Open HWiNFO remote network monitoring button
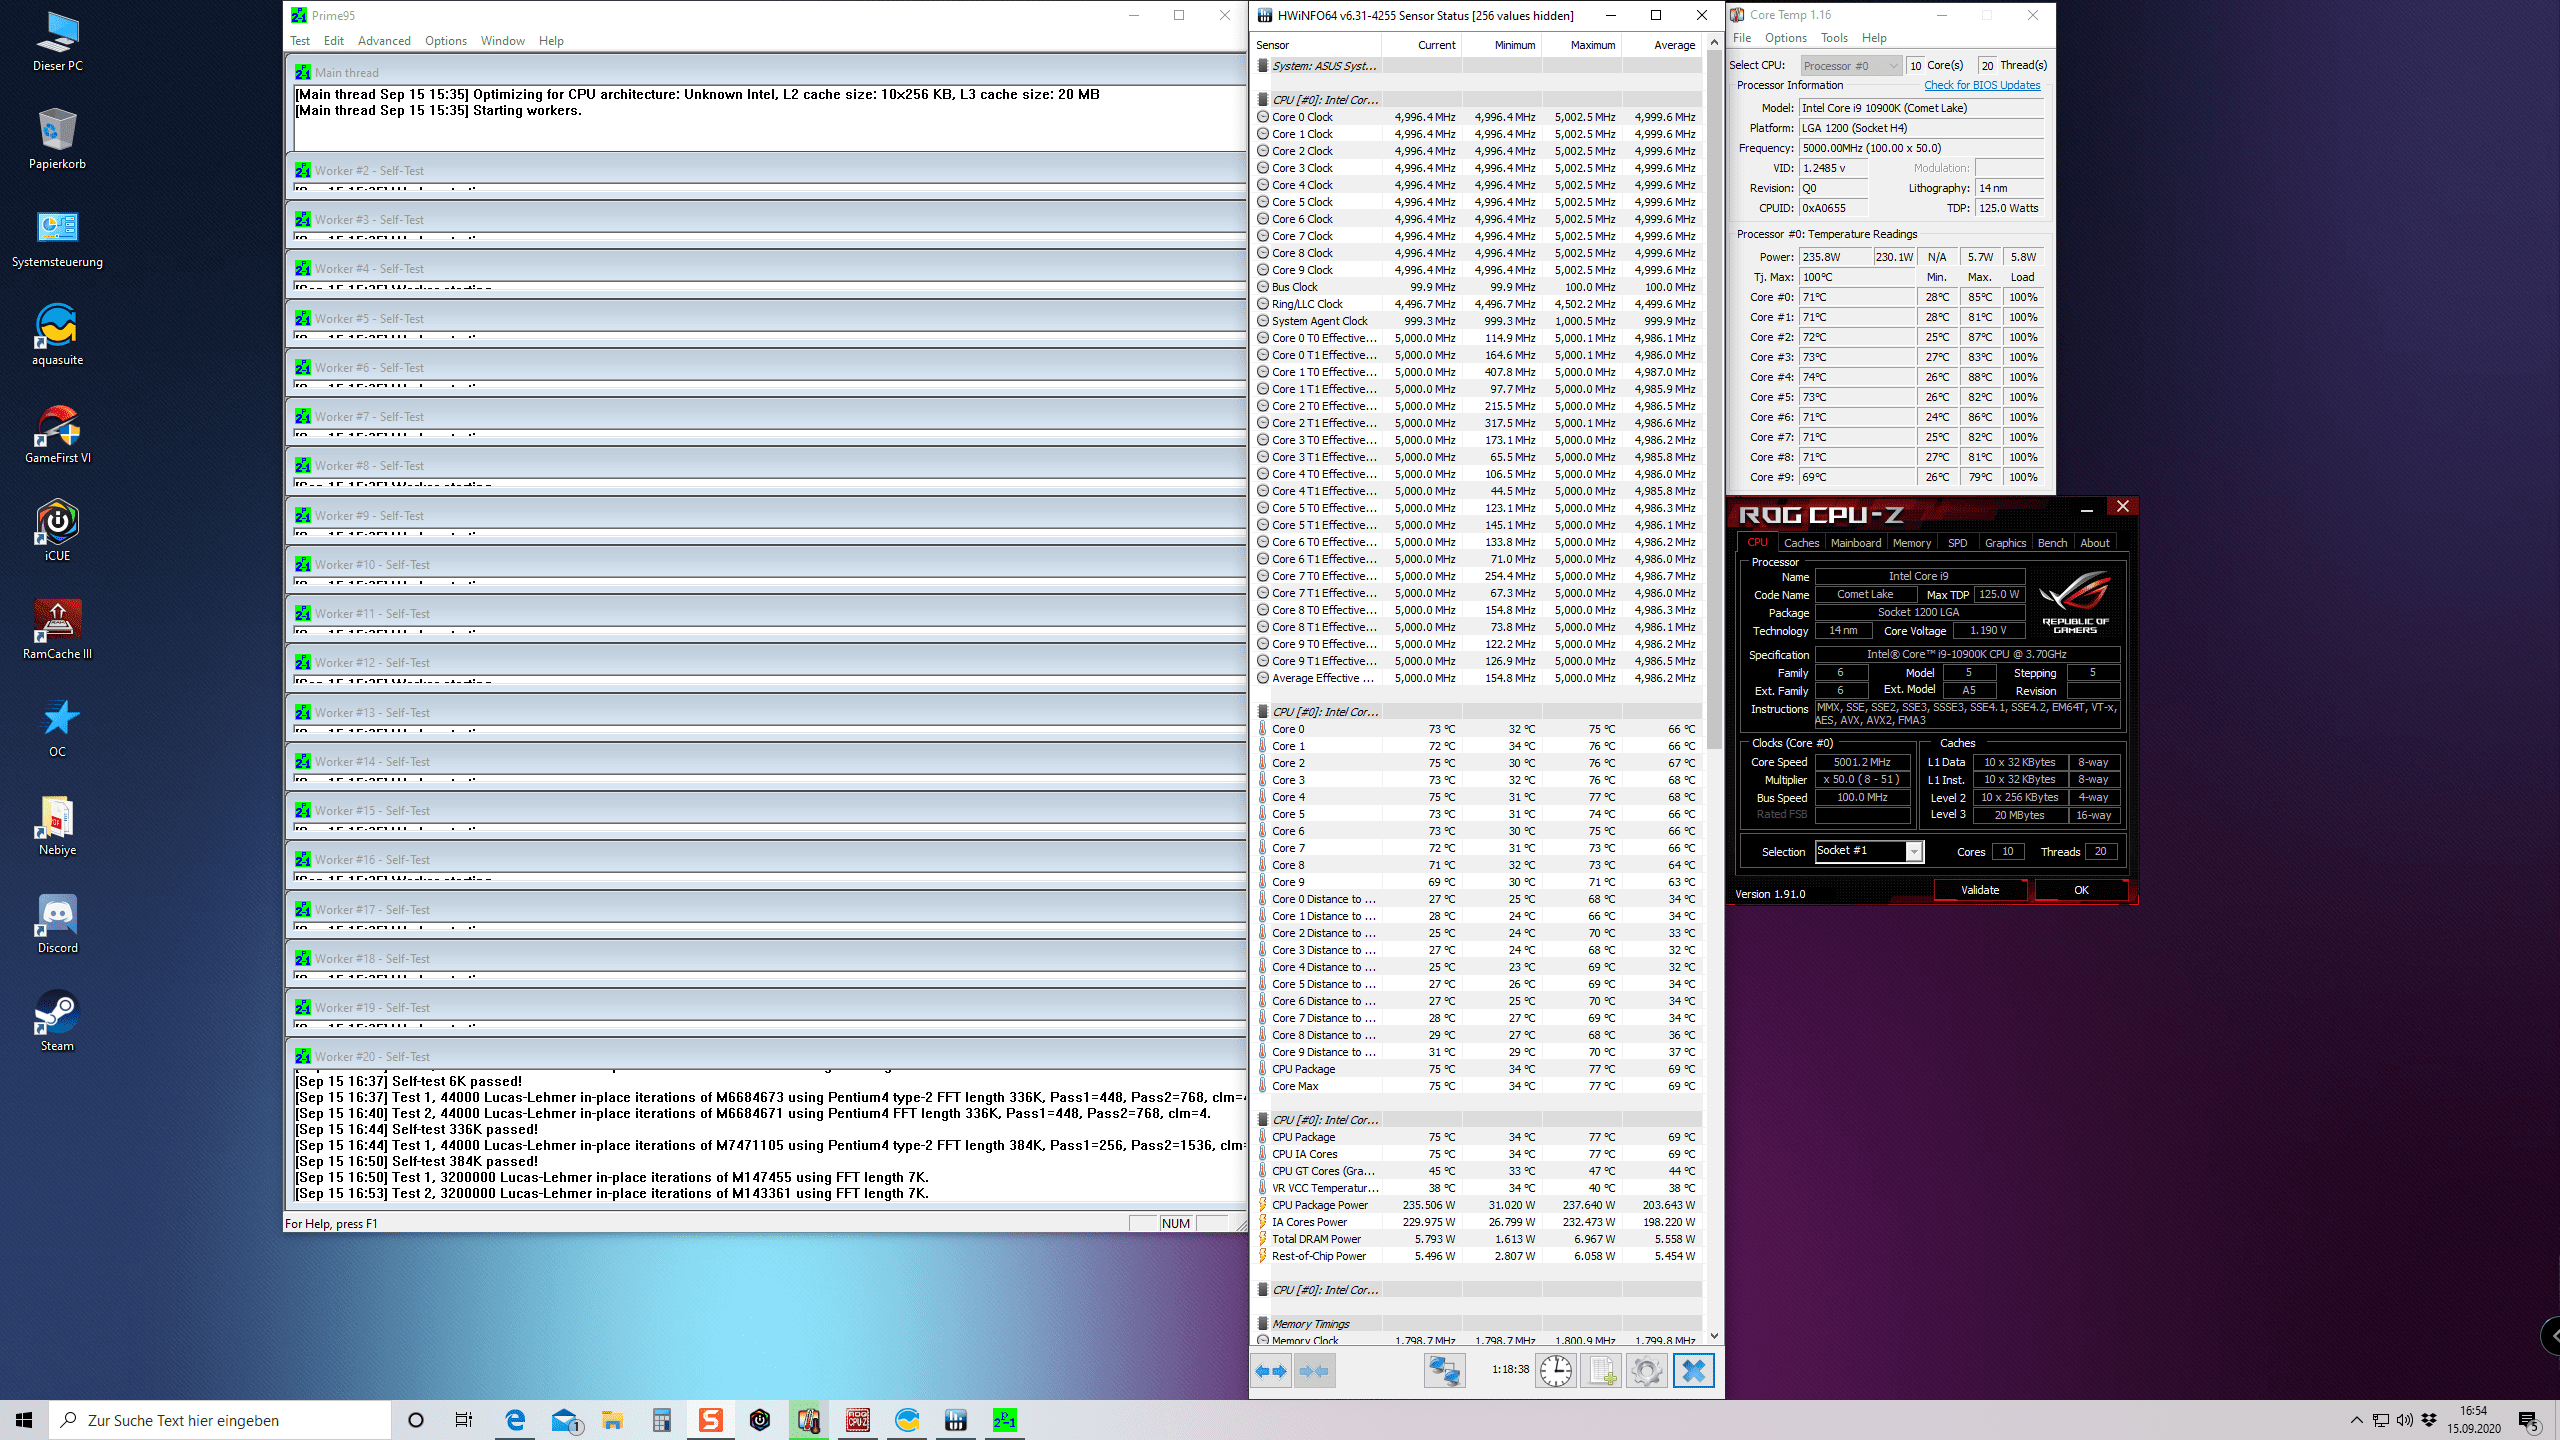Screen dimensions: 2560x1440 pos(1444,1371)
